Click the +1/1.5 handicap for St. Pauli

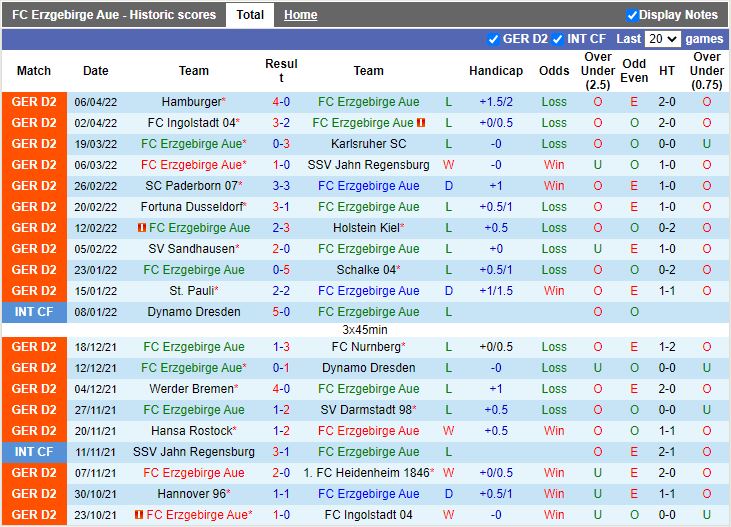coord(496,291)
